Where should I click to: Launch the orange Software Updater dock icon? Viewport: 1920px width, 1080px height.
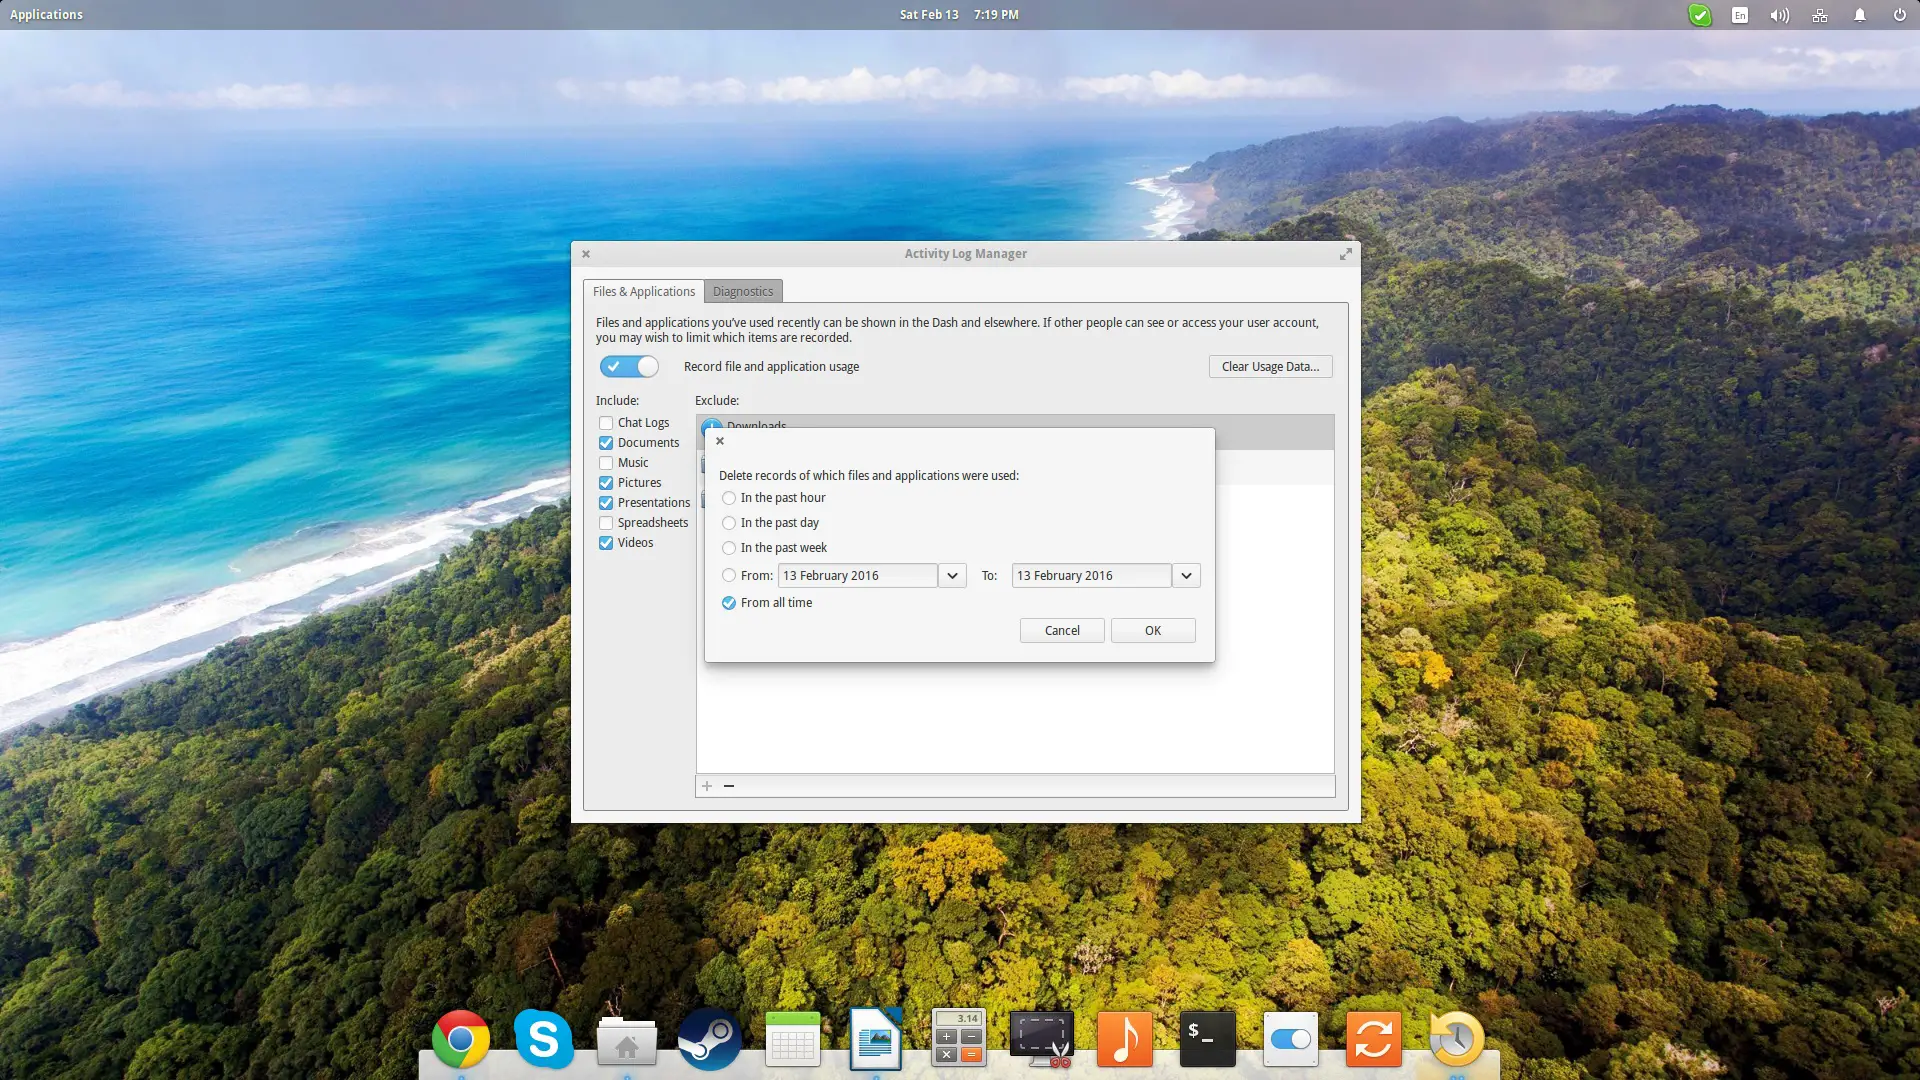[x=1374, y=1039]
